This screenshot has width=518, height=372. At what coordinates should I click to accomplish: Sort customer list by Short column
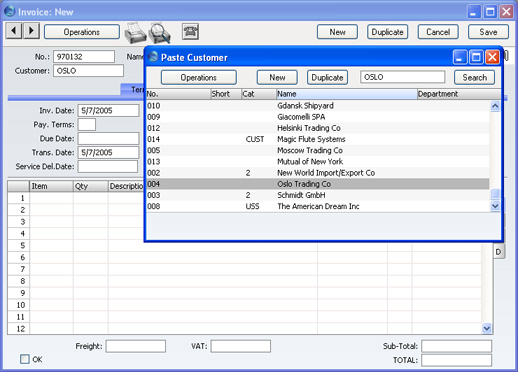[226, 94]
